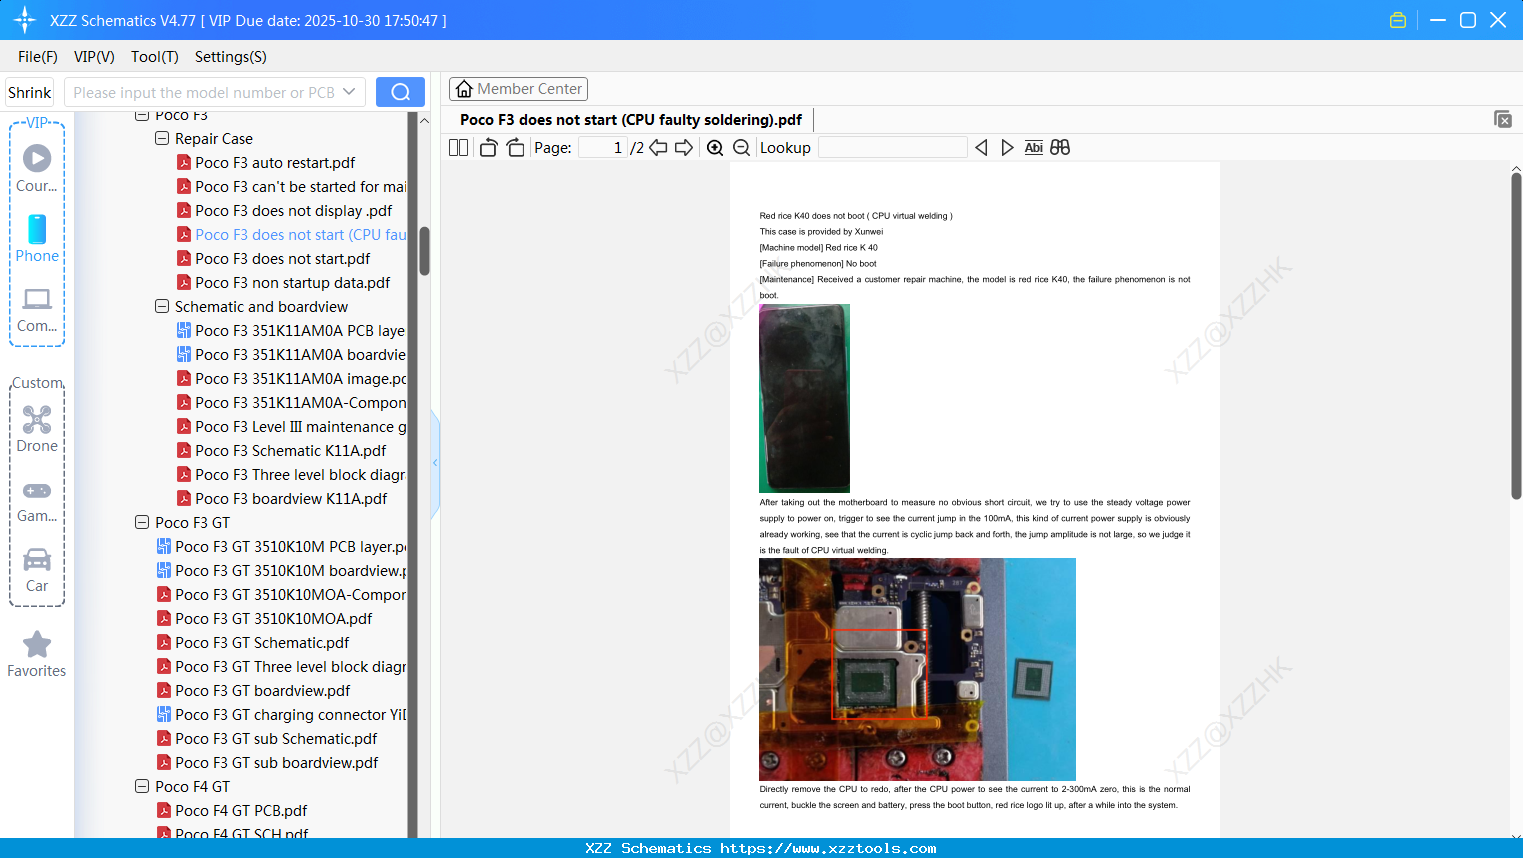The width and height of the screenshot is (1523, 858).
Task: Open Favorites in the sidebar
Action: tap(37, 654)
